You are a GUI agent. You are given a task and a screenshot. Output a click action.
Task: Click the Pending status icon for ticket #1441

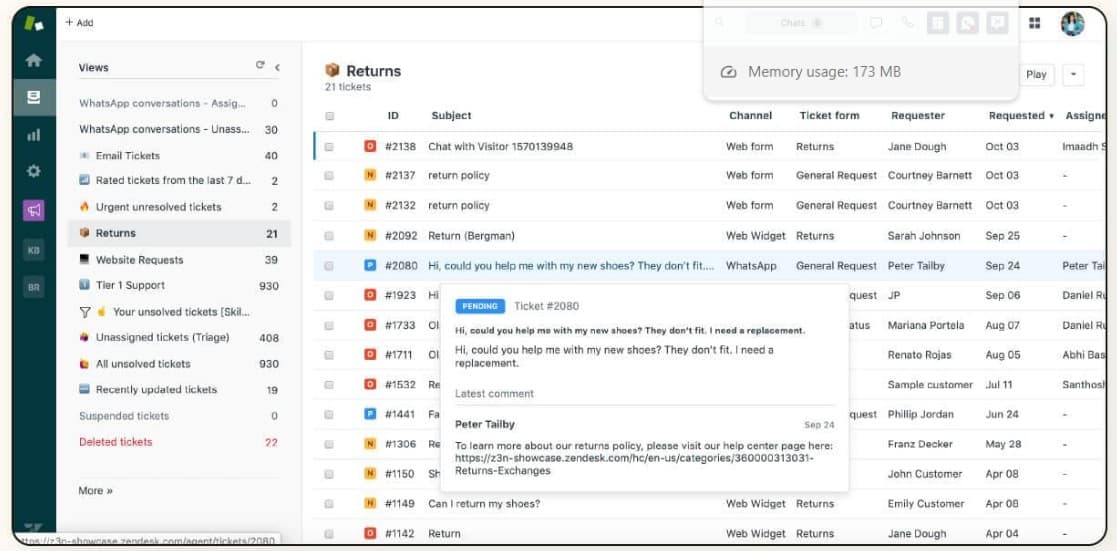click(370, 413)
